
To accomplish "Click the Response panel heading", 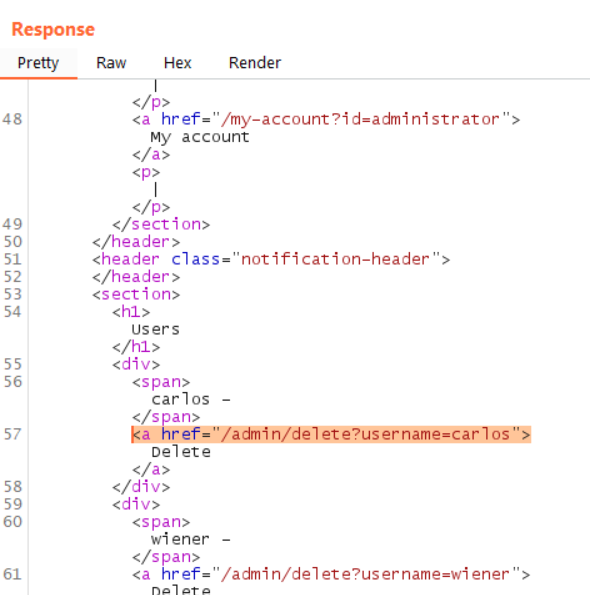I will 53,30.
